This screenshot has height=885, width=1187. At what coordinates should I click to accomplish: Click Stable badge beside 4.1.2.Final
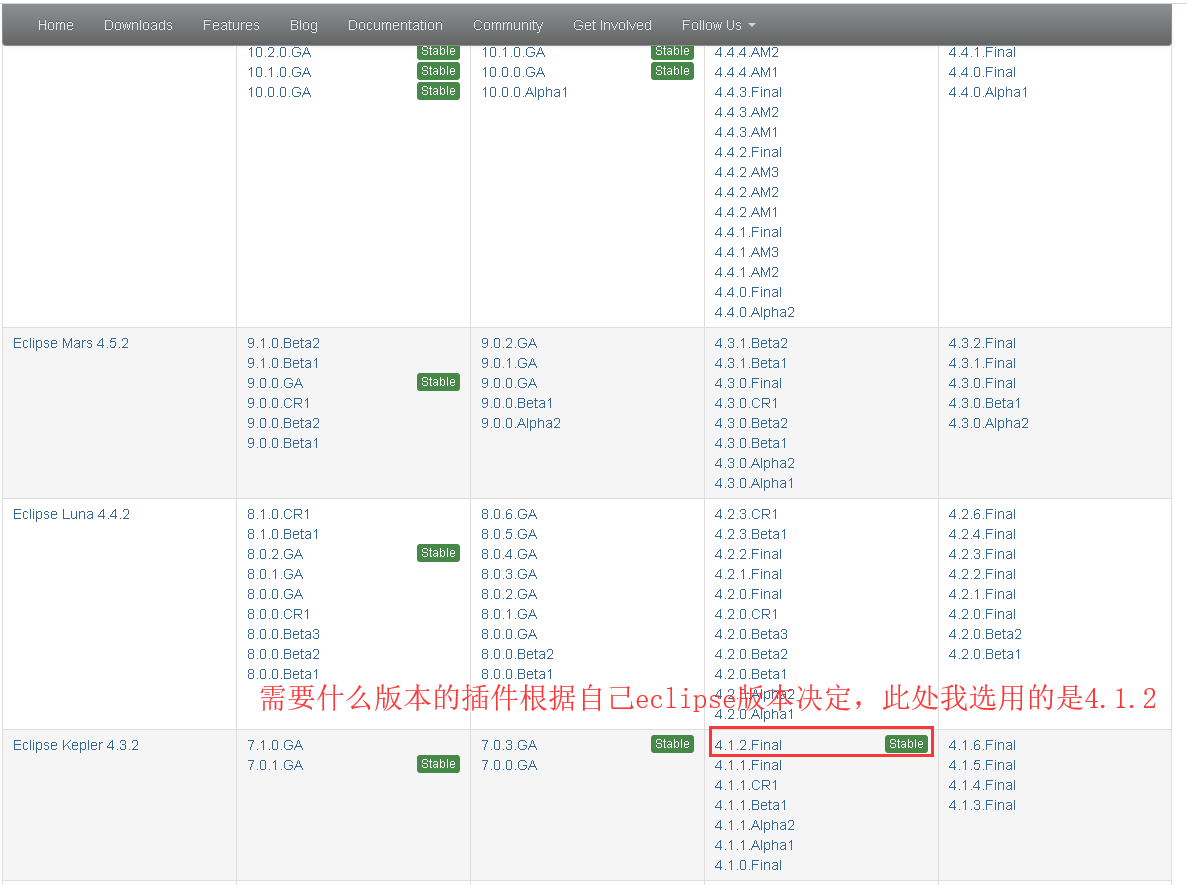906,744
